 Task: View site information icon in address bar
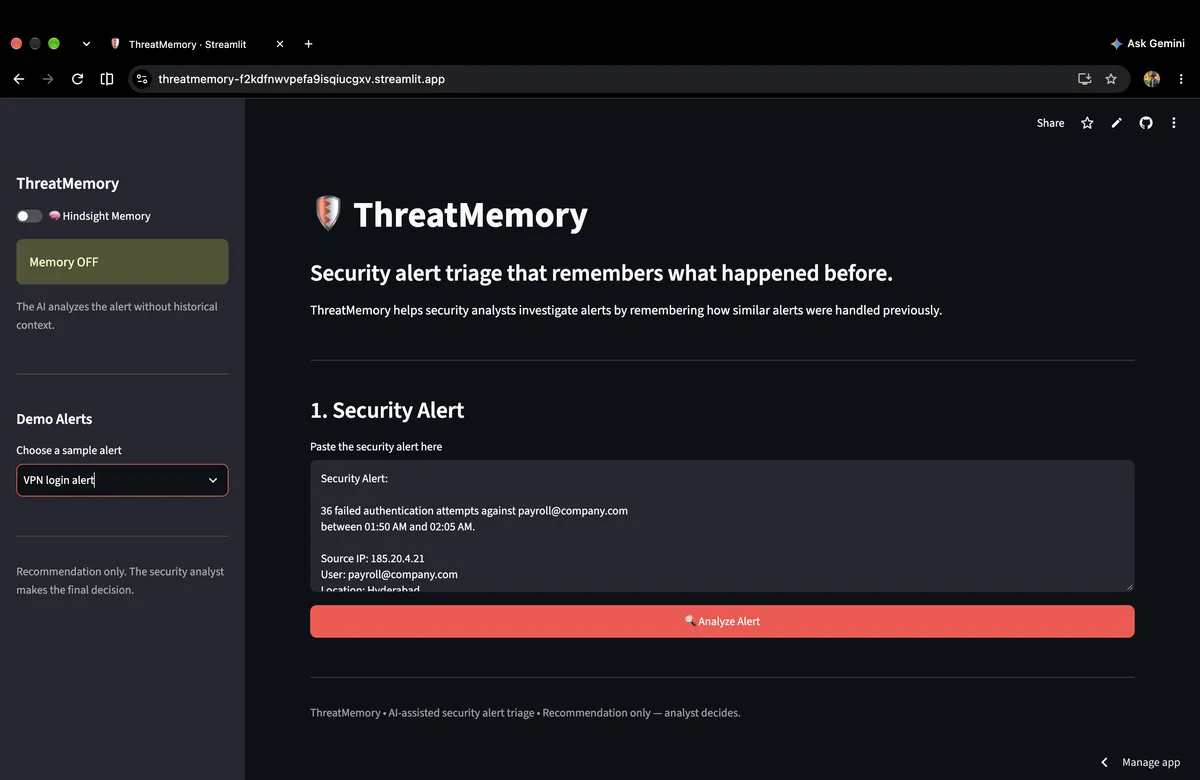coord(142,79)
